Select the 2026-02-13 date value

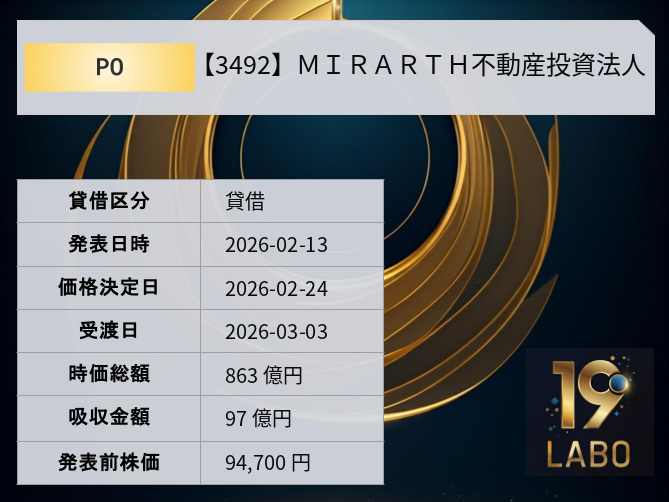pos(276,245)
